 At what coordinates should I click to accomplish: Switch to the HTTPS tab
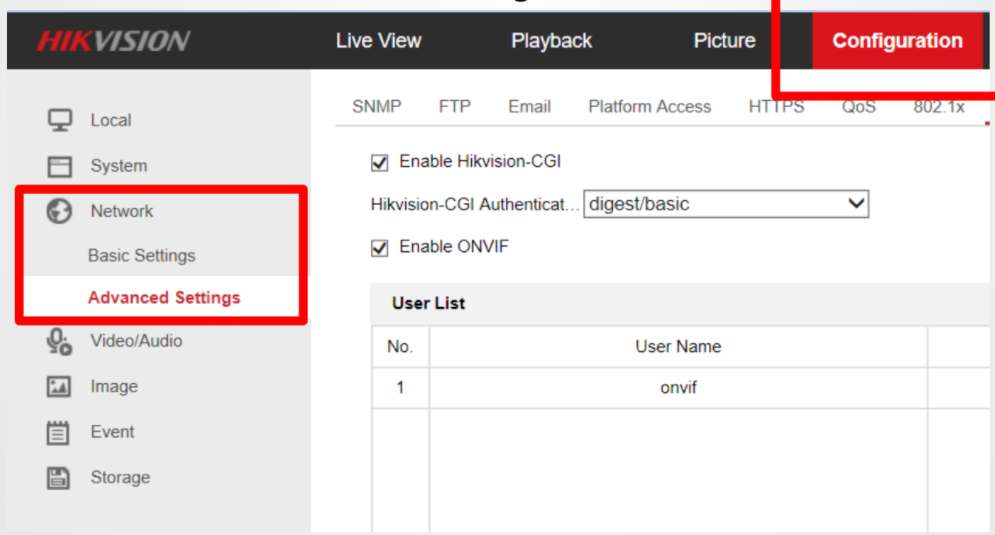pos(776,107)
